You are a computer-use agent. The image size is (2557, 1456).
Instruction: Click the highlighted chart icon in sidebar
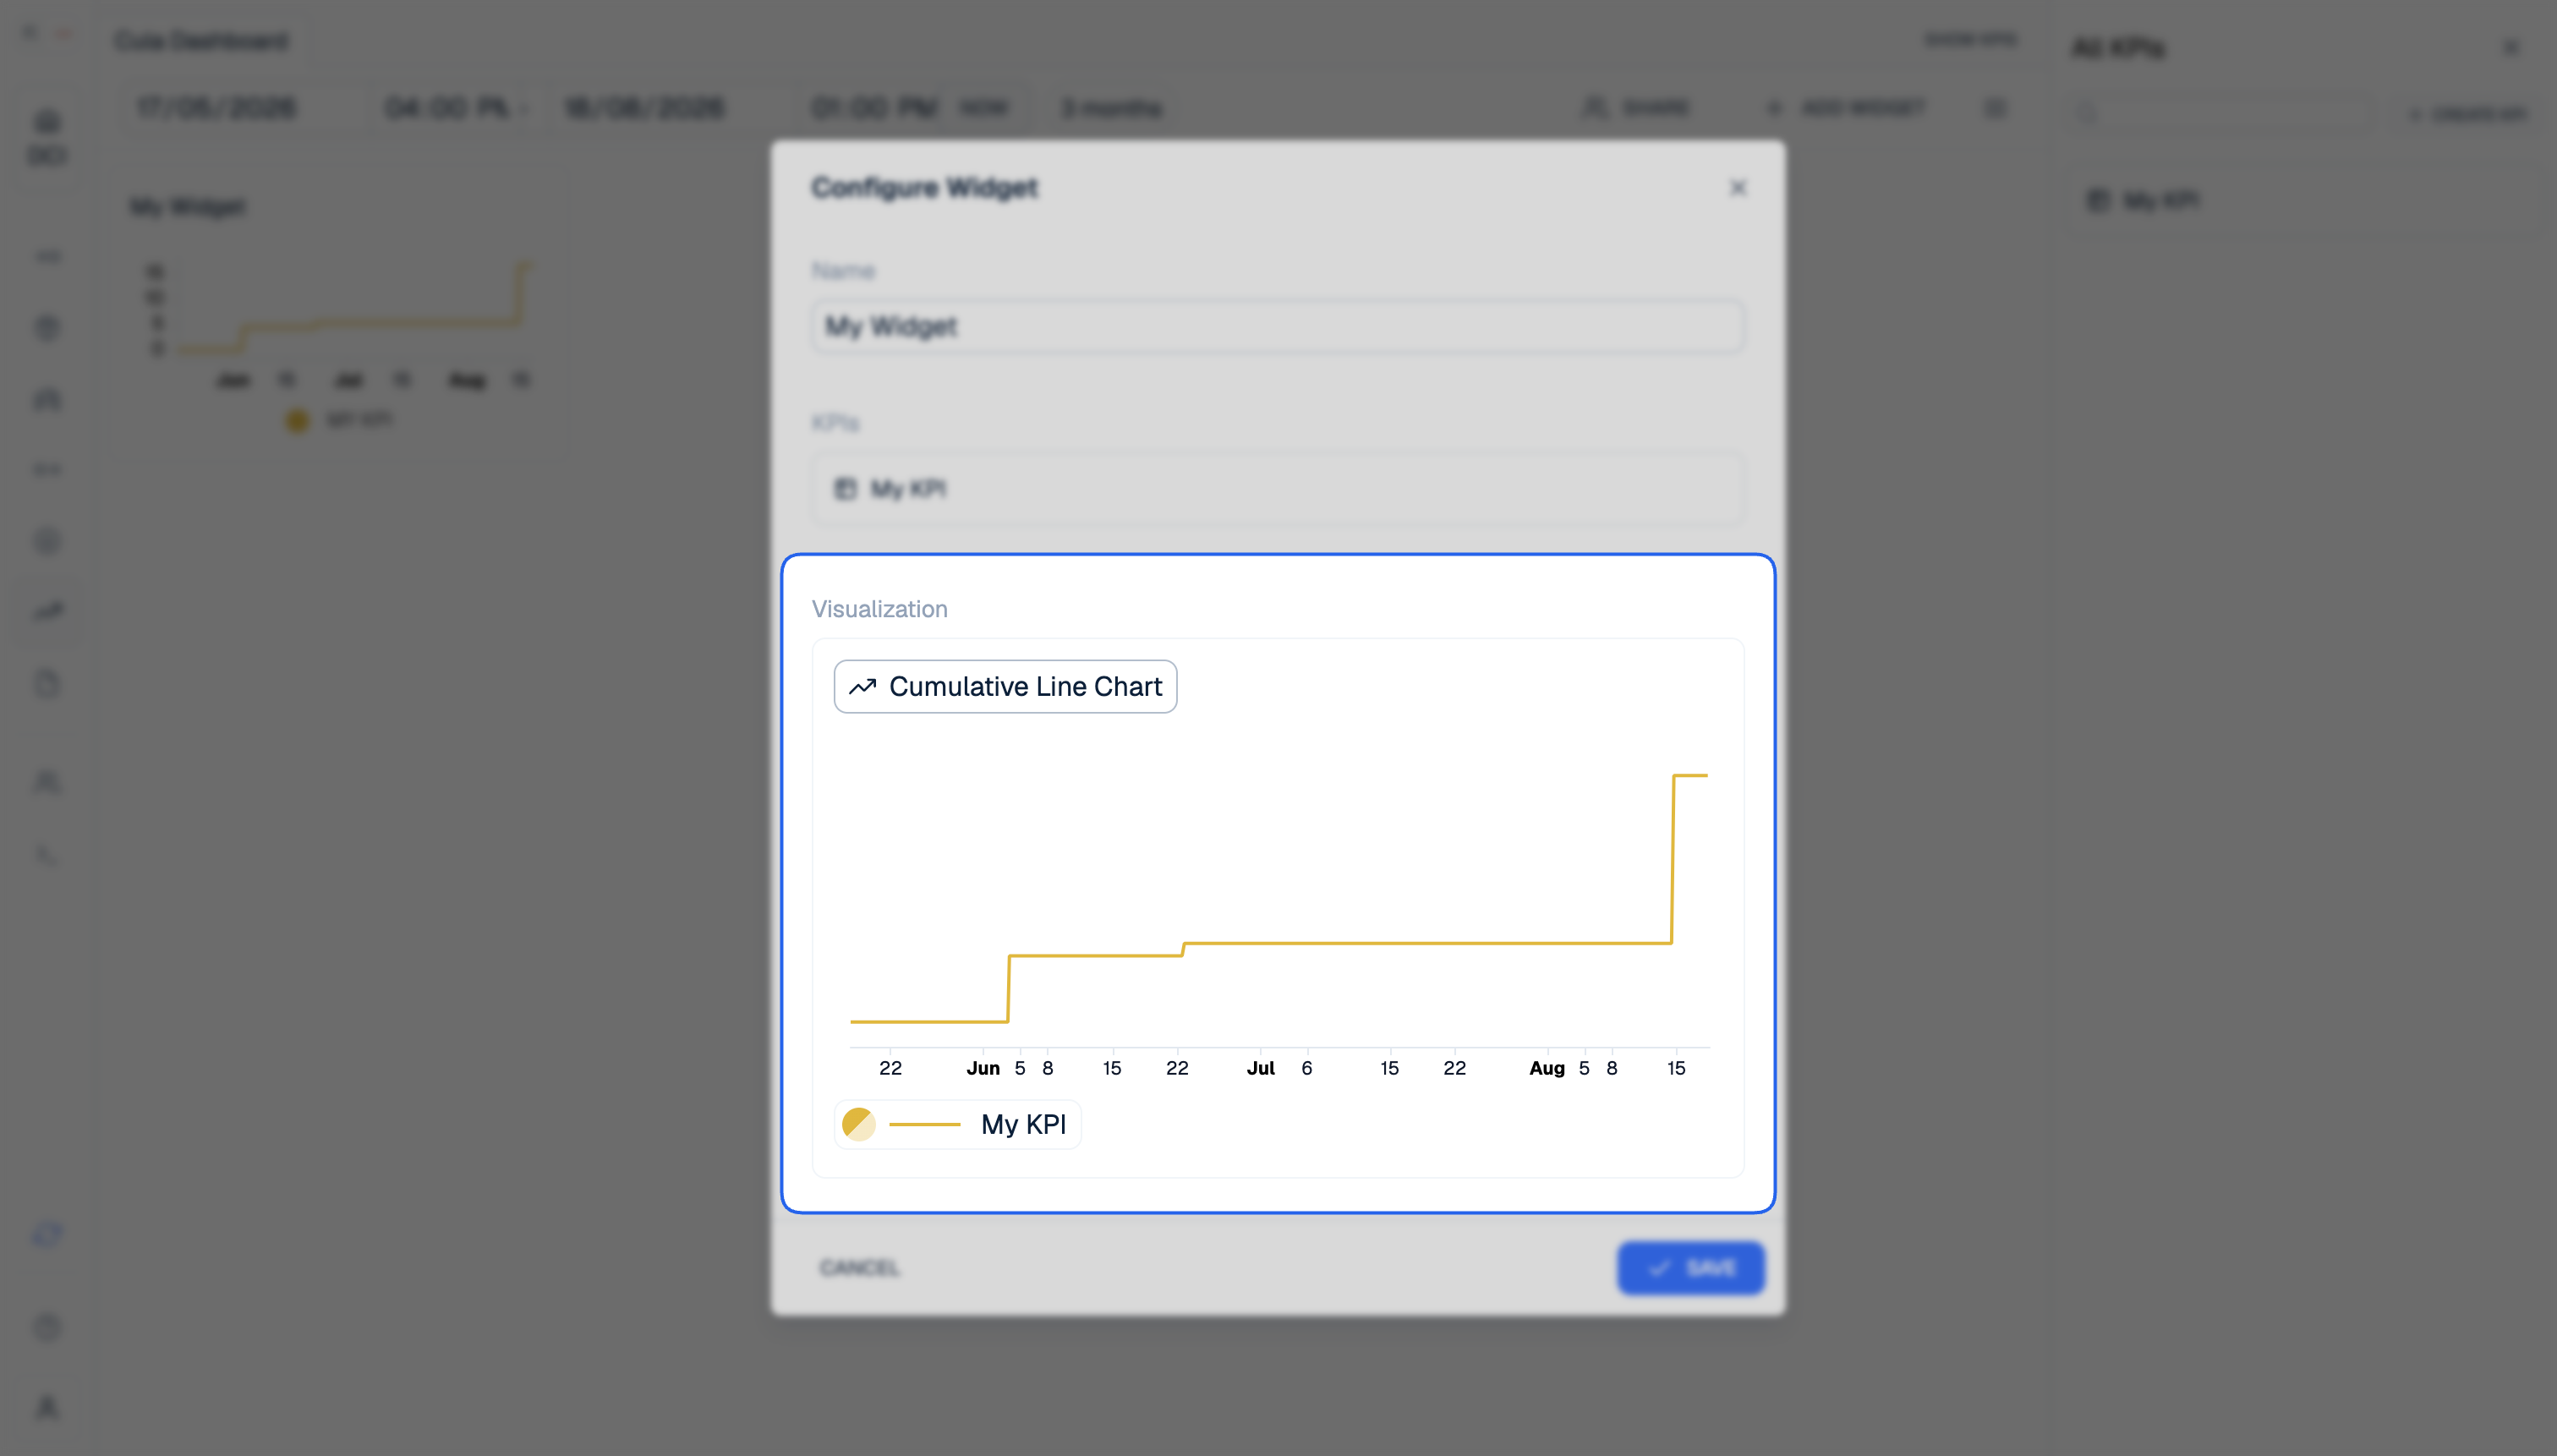47,611
